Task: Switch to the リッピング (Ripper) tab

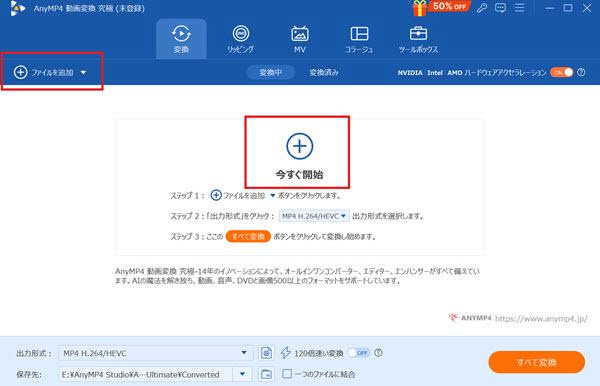Action: [x=240, y=39]
